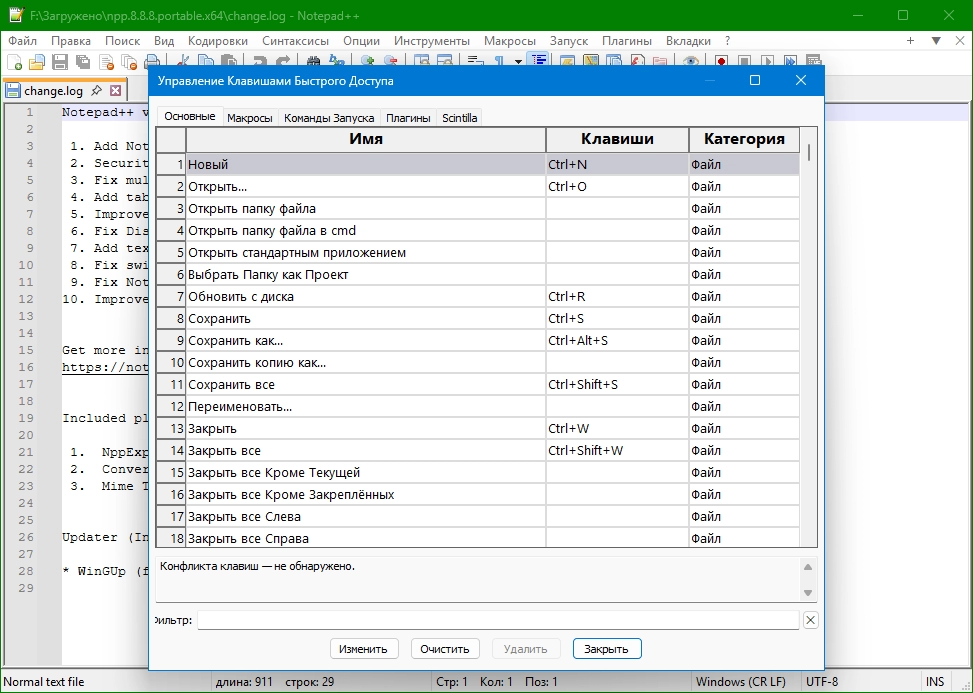Click the plus button at menu bar right

pyautogui.click(x=910, y=41)
